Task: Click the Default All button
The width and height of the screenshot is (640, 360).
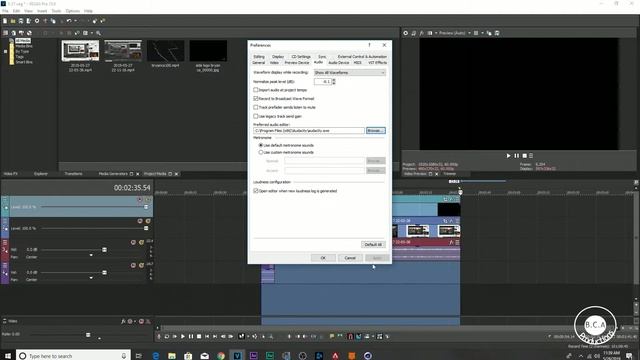Action: coord(373,244)
